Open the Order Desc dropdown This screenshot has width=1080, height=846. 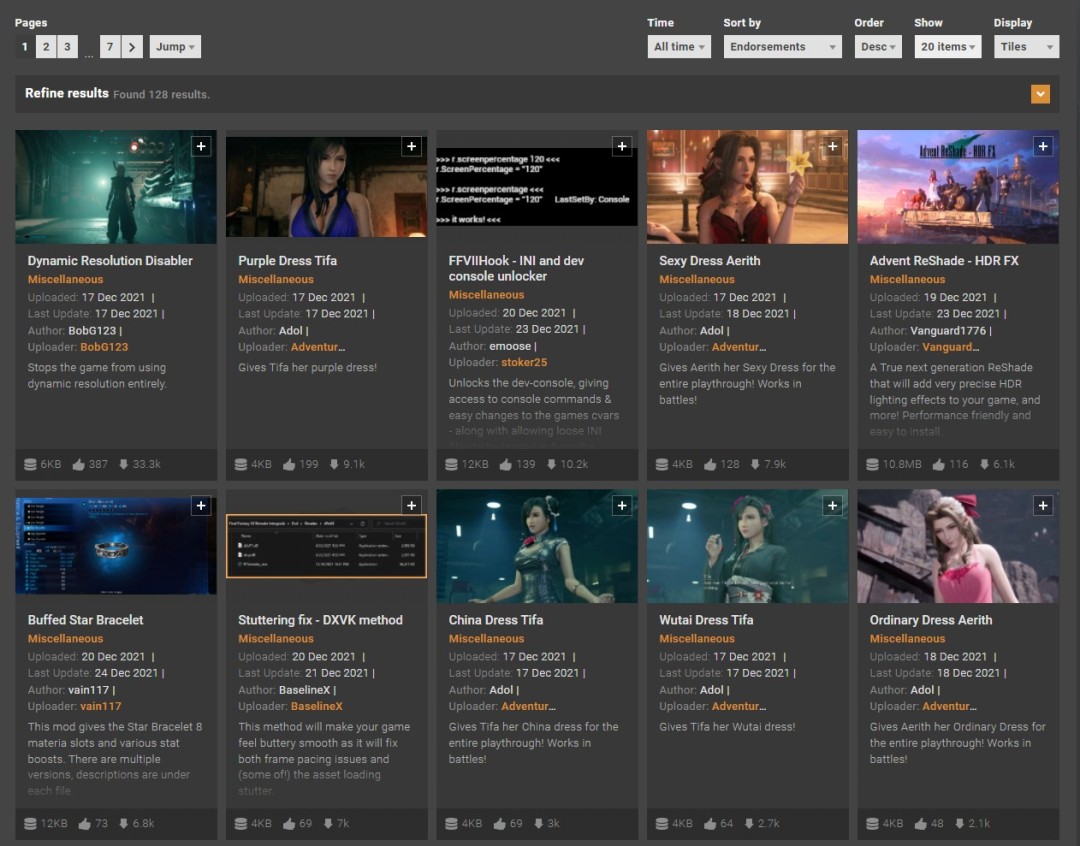[x=878, y=47]
